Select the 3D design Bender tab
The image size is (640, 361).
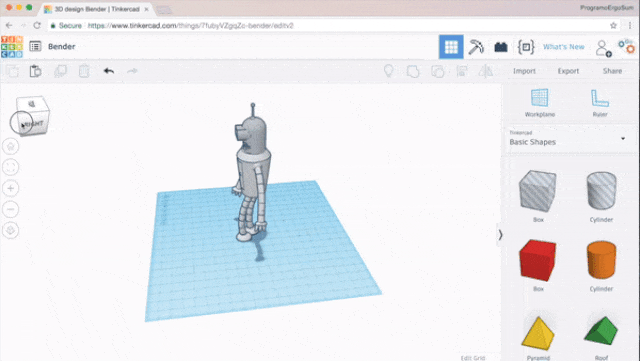point(97,9)
